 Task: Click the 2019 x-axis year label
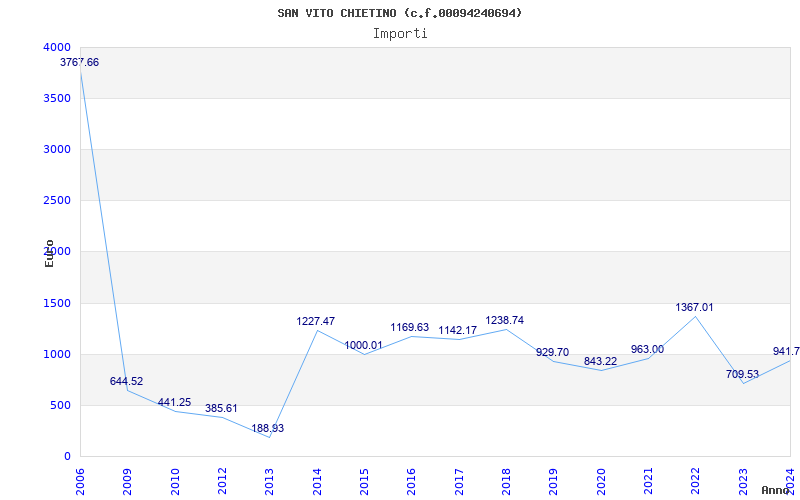(x=553, y=480)
